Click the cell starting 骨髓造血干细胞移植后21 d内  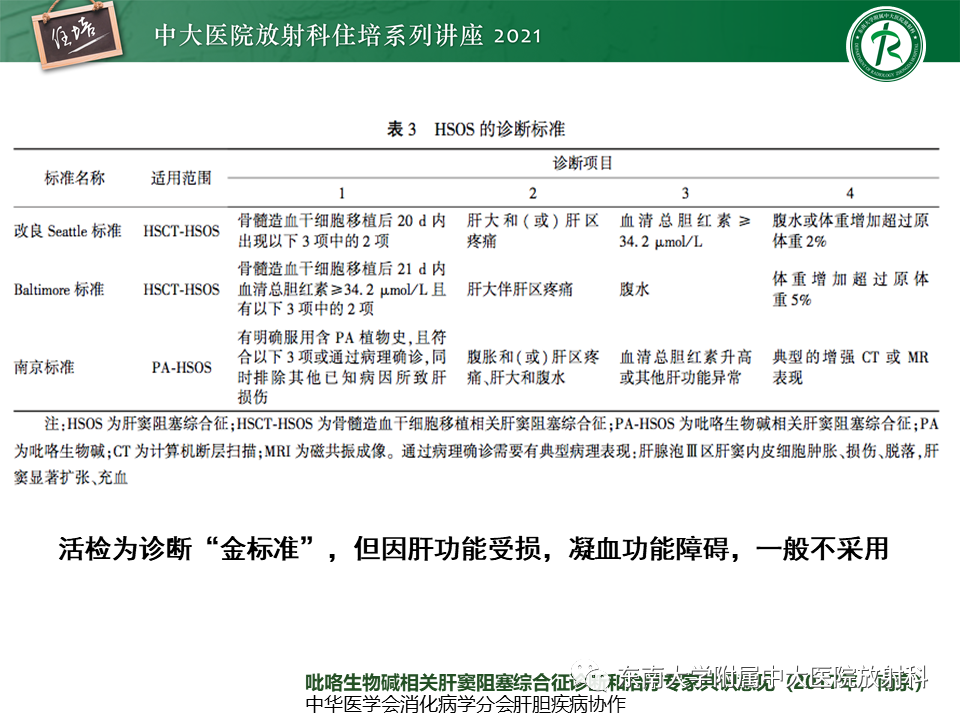click(x=342, y=289)
